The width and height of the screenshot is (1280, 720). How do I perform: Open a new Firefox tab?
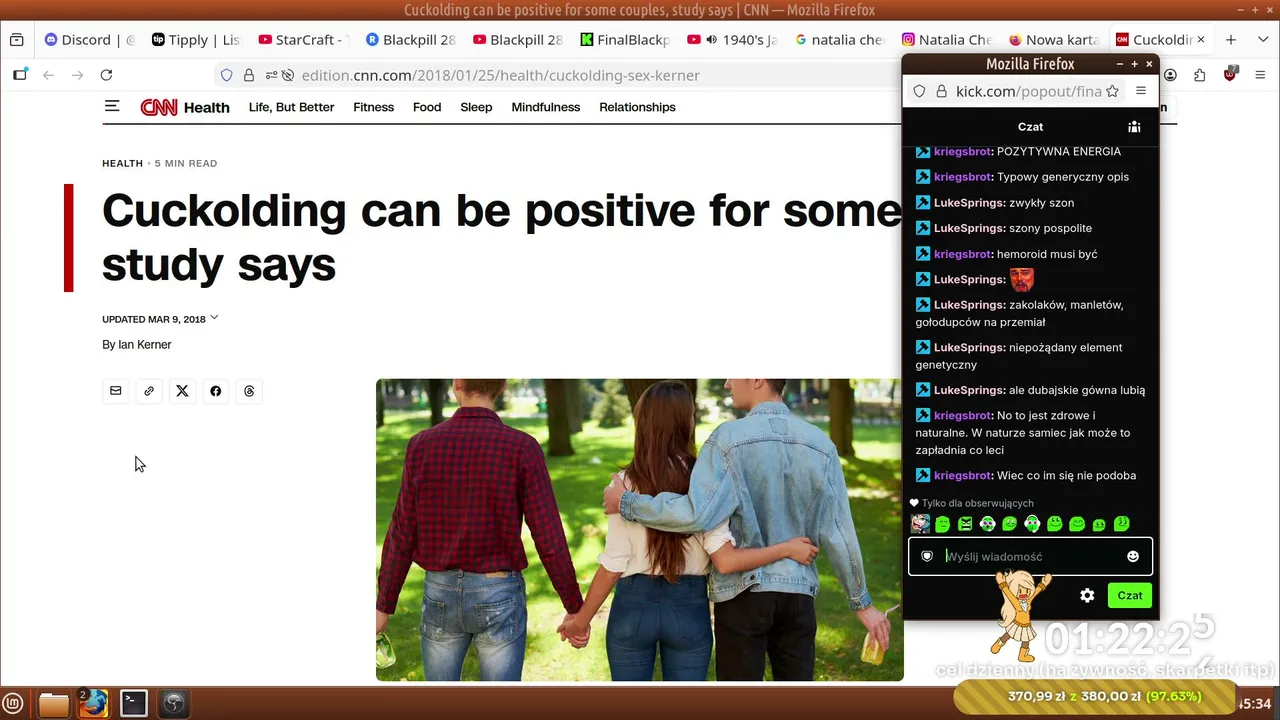(1231, 40)
